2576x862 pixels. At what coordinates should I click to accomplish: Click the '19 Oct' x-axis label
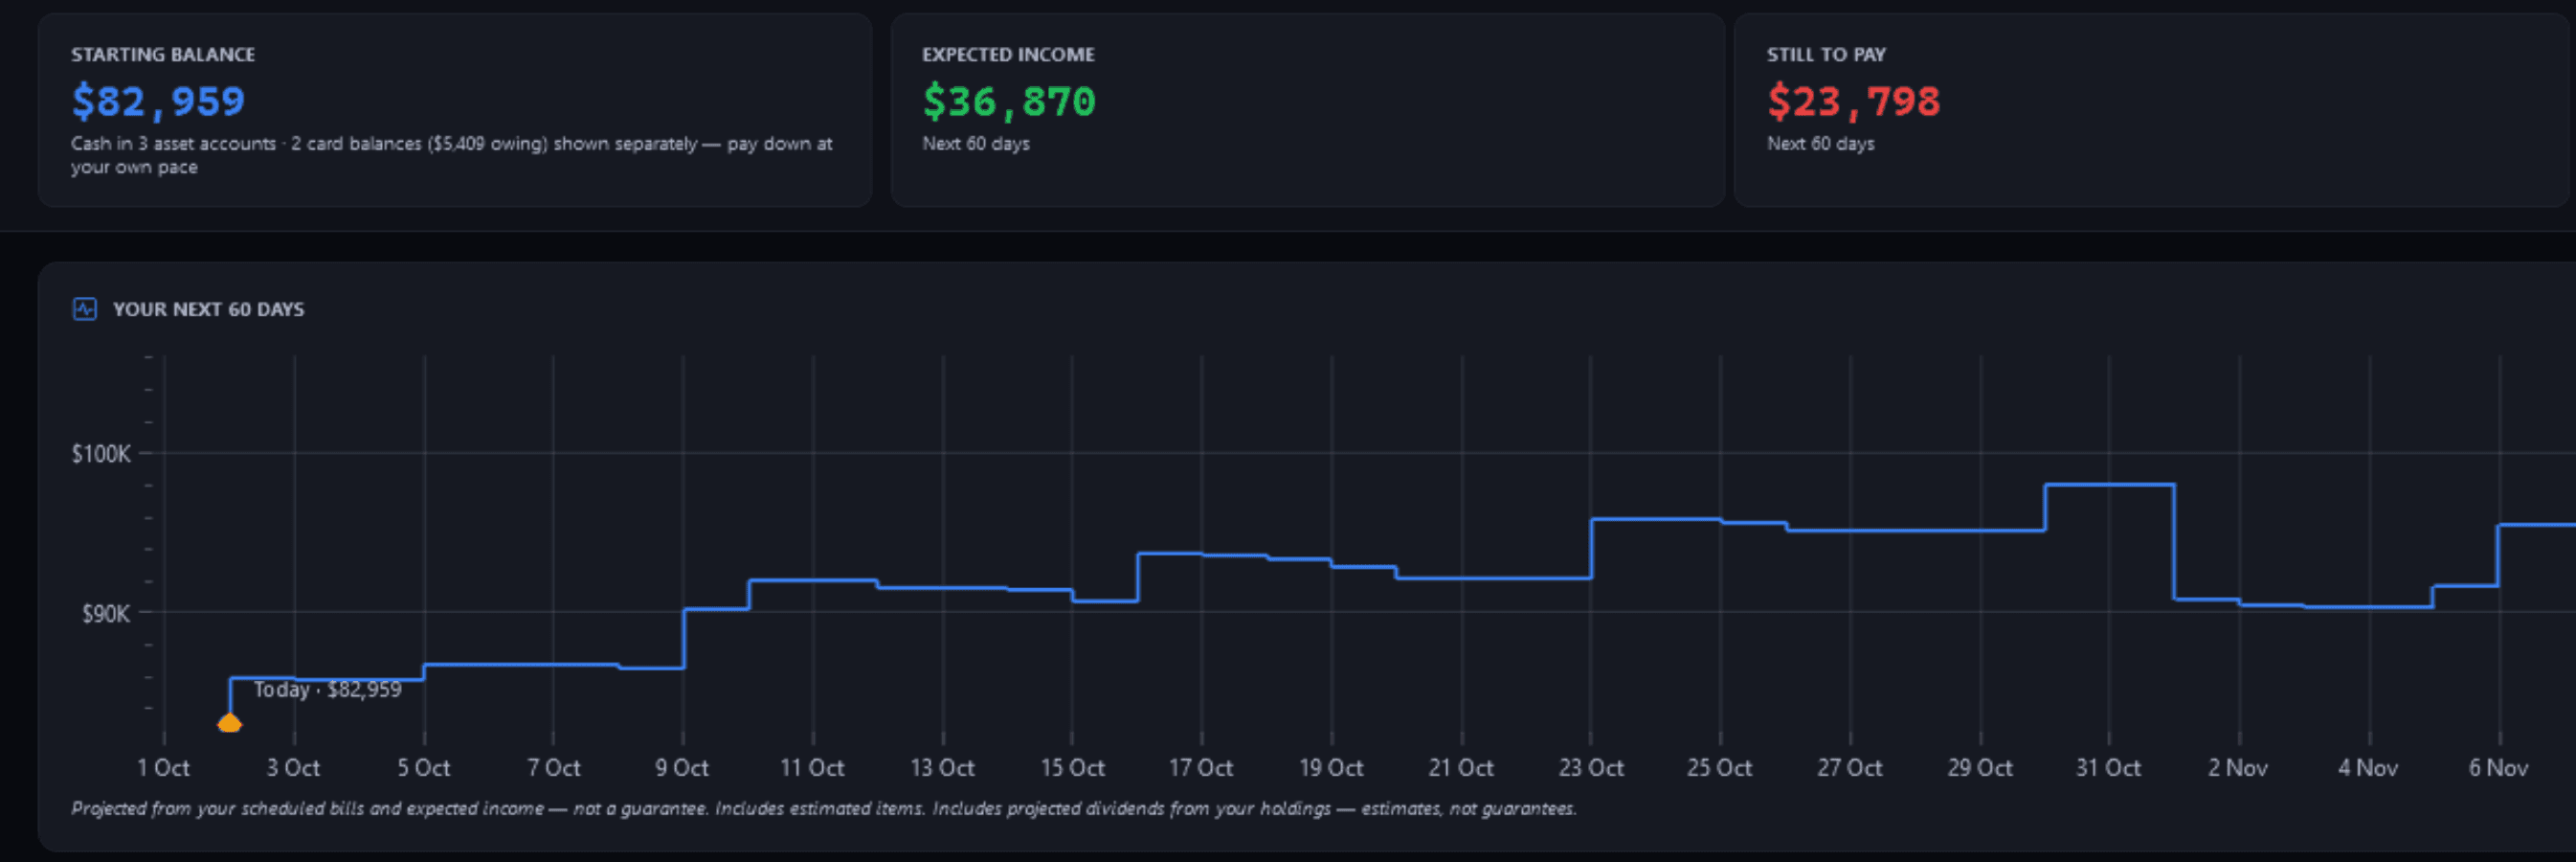coord(1331,768)
